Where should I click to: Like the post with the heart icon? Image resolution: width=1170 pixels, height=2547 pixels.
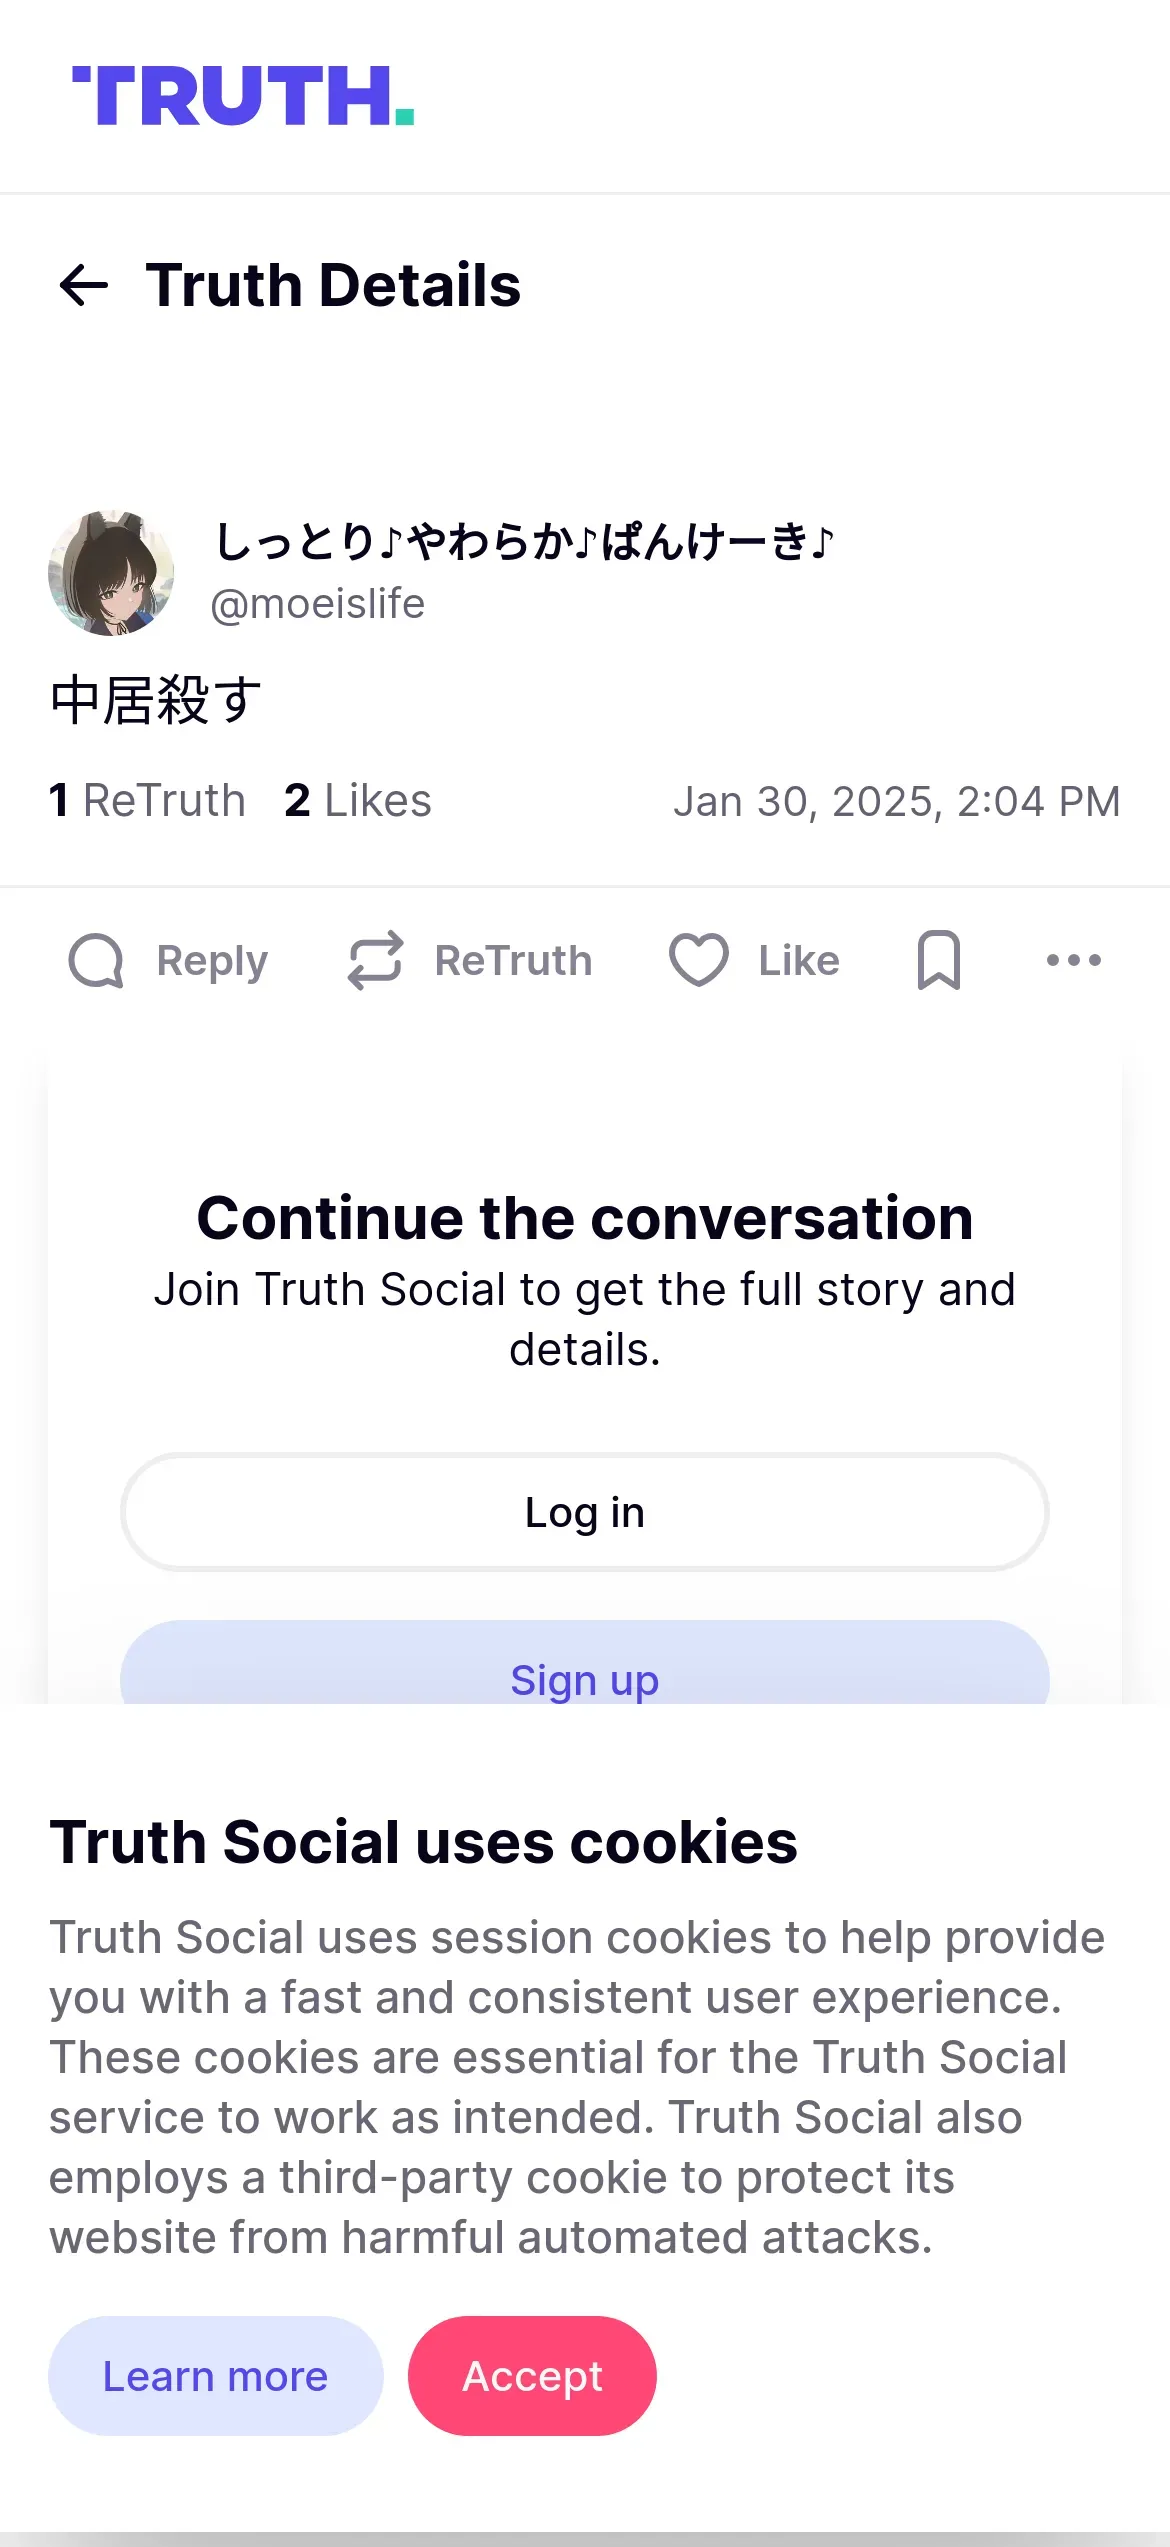(698, 960)
